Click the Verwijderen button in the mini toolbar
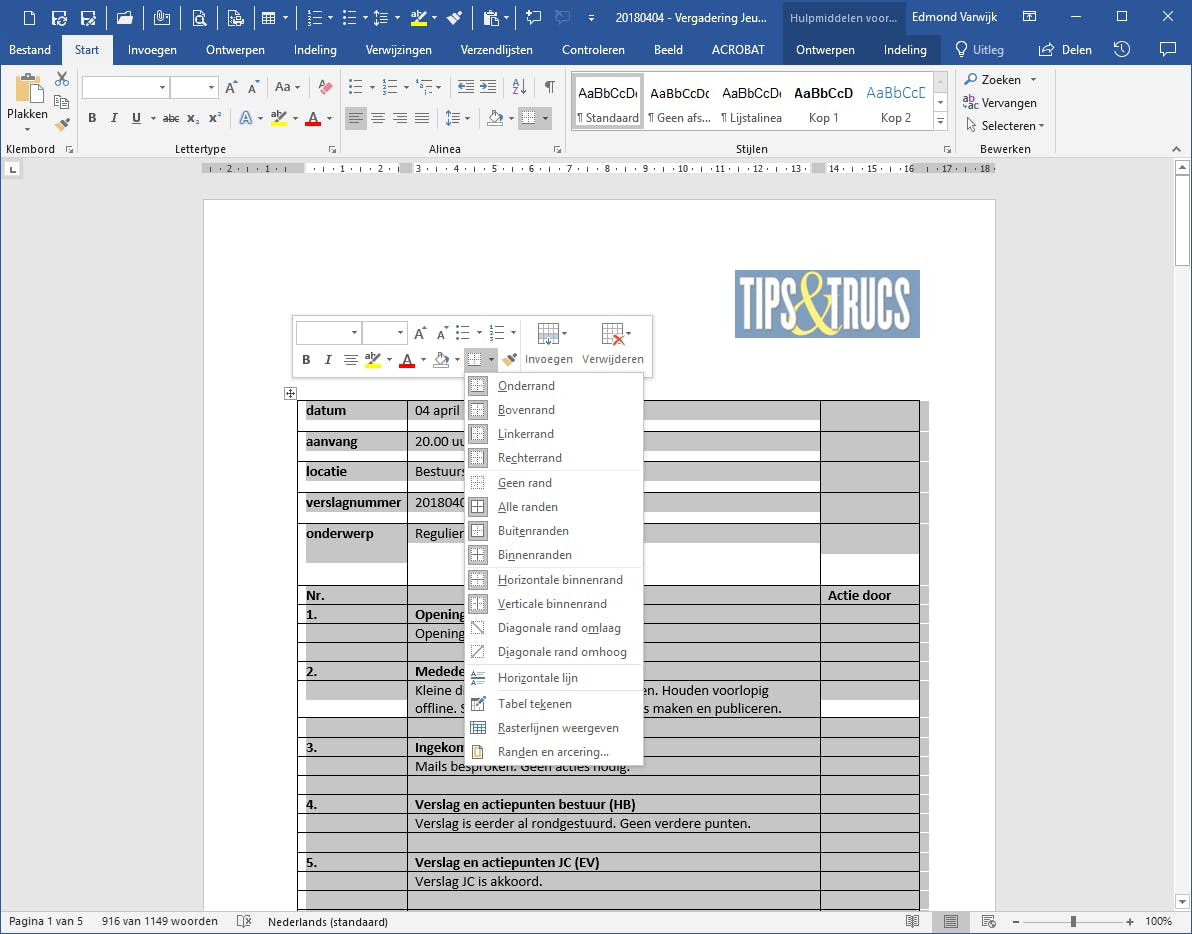Image resolution: width=1192 pixels, height=934 pixels. [x=613, y=344]
